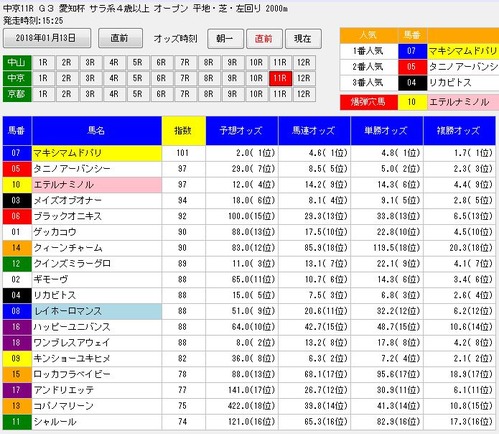Image resolution: width=499 pixels, height=434 pixels.
Task: Select horse ハッピーユニバンス row
Action: (x=249, y=327)
